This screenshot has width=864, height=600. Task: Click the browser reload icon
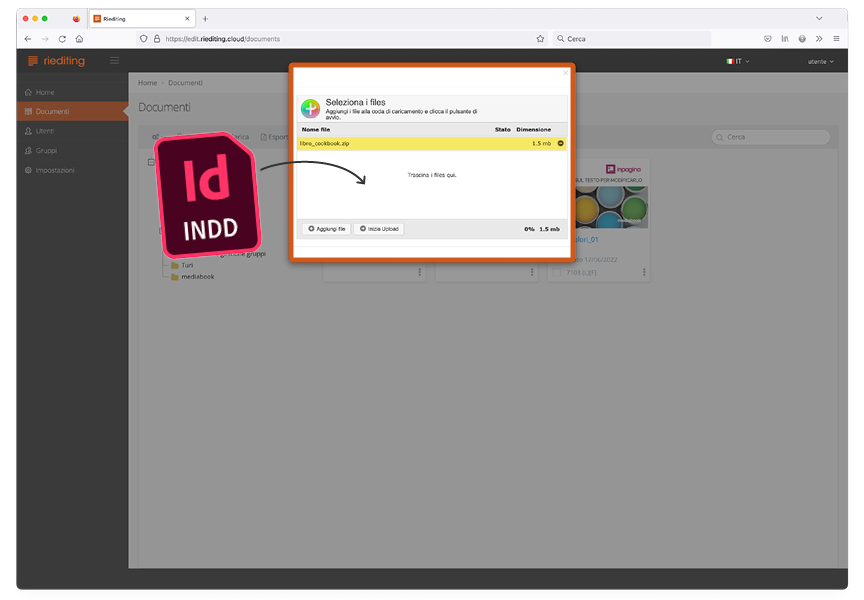[62, 39]
